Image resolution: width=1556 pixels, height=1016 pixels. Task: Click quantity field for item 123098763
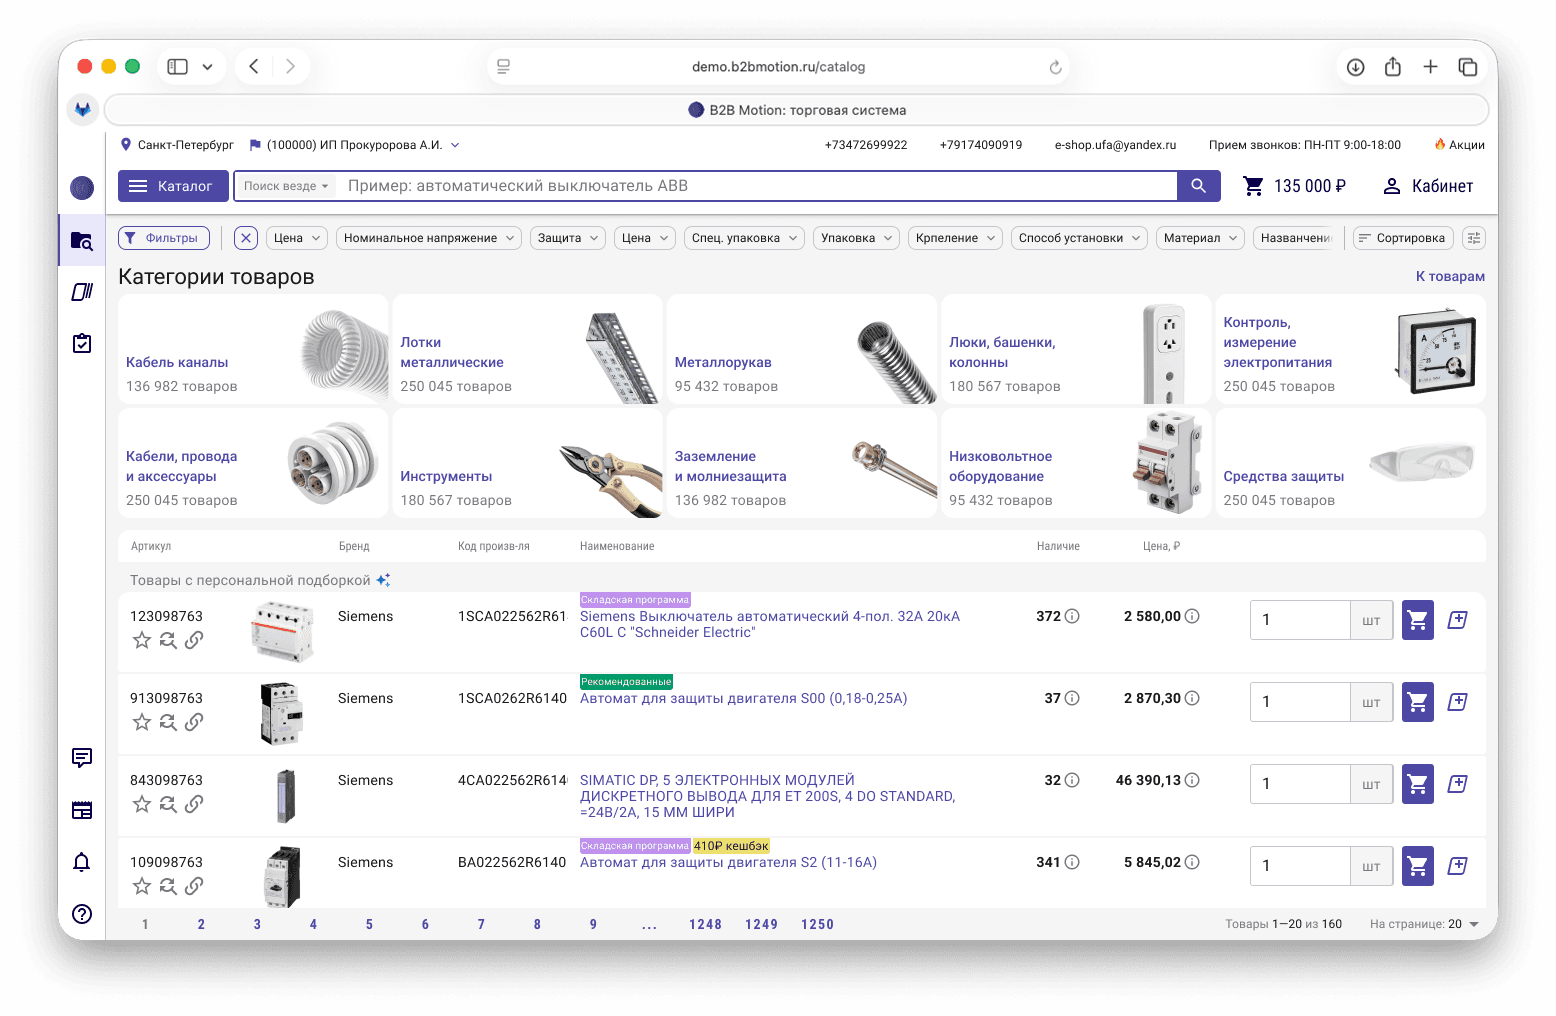pyautogui.click(x=1300, y=620)
